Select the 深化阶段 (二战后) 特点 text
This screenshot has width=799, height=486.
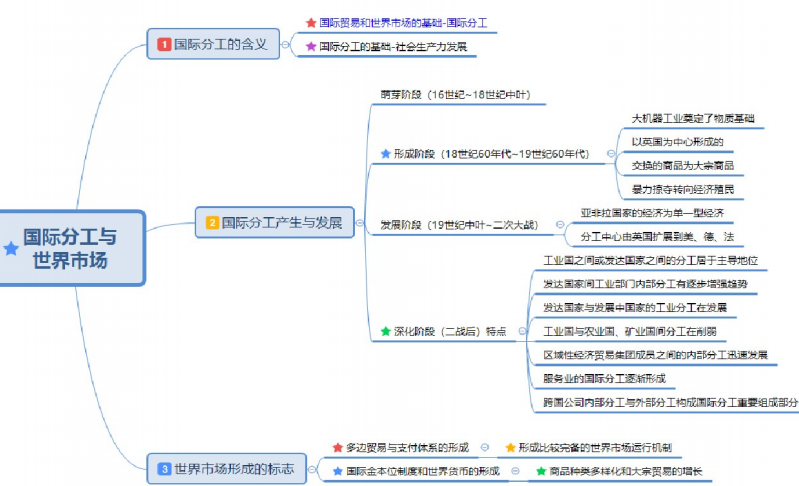(450, 332)
